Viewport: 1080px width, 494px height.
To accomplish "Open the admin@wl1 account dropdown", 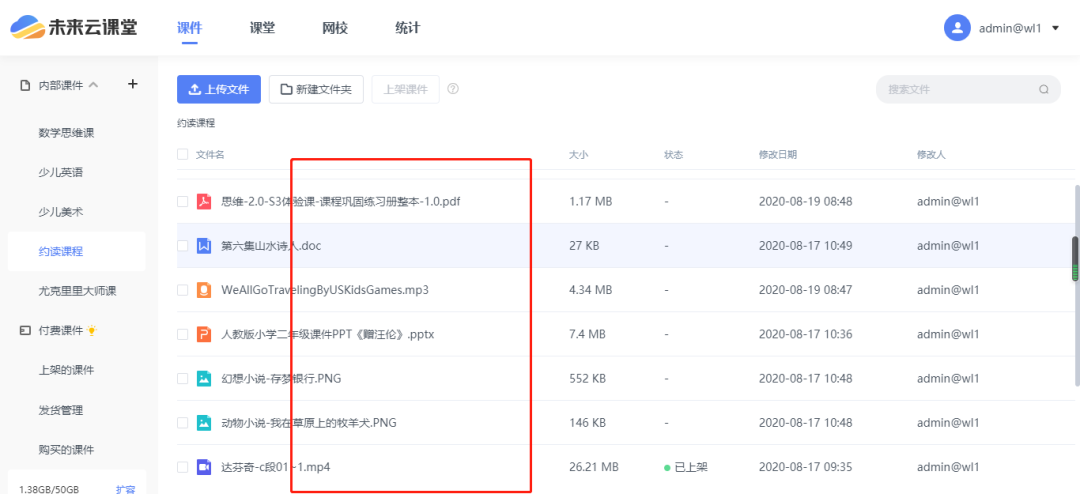I will tap(1003, 28).
